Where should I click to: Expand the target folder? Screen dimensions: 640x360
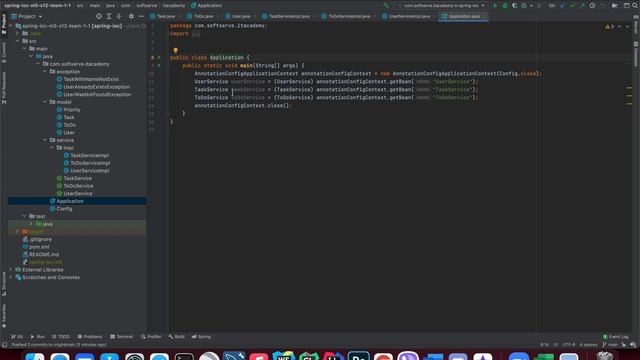18,231
